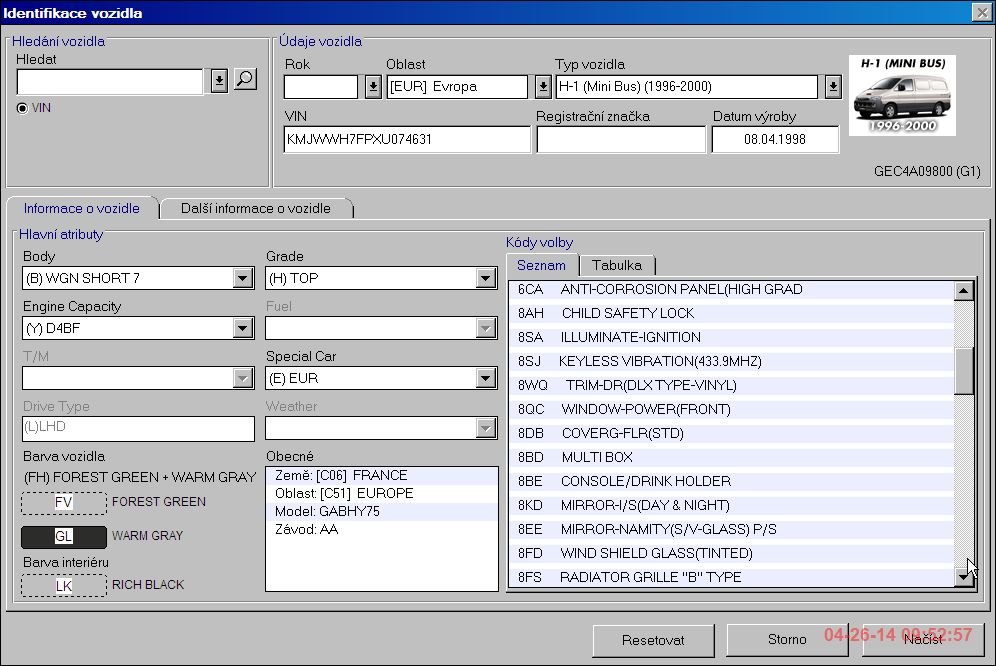Expand the T/M transmission dropdown
This screenshot has width=996, height=666.
pos(243,378)
